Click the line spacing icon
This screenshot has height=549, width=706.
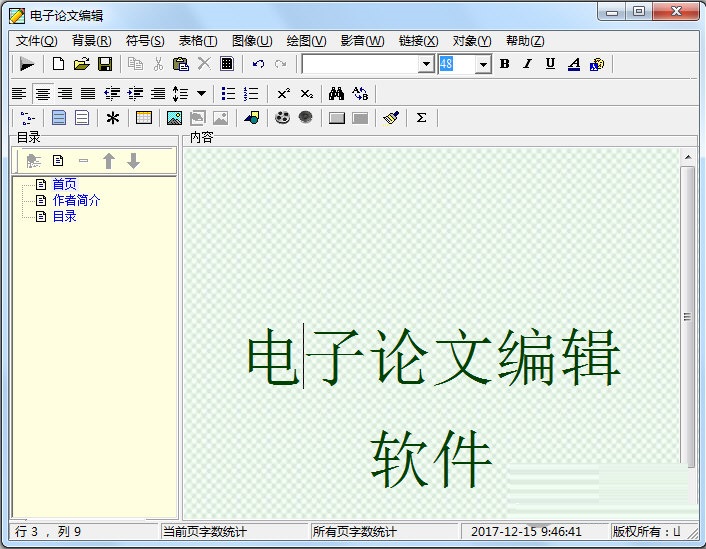point(181,94)
